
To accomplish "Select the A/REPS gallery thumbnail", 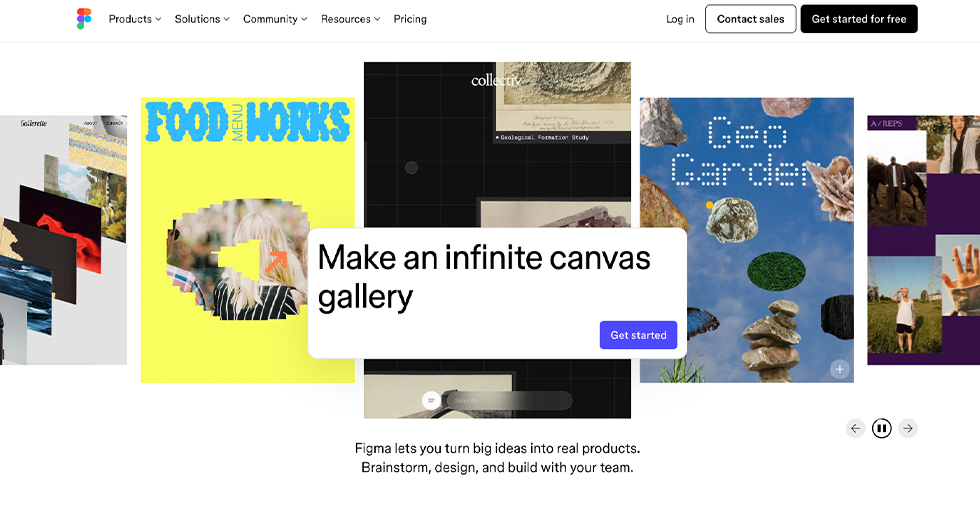I will tap(923, 240).
